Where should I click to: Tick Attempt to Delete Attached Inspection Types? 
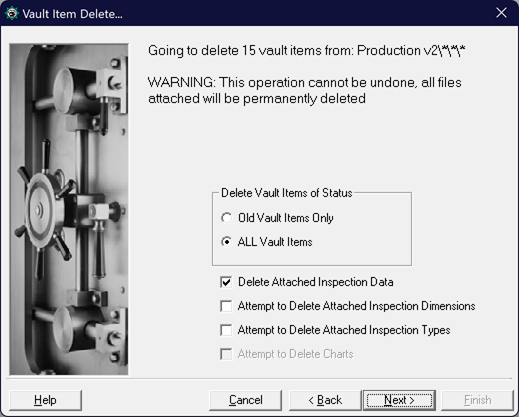point(226,330)
